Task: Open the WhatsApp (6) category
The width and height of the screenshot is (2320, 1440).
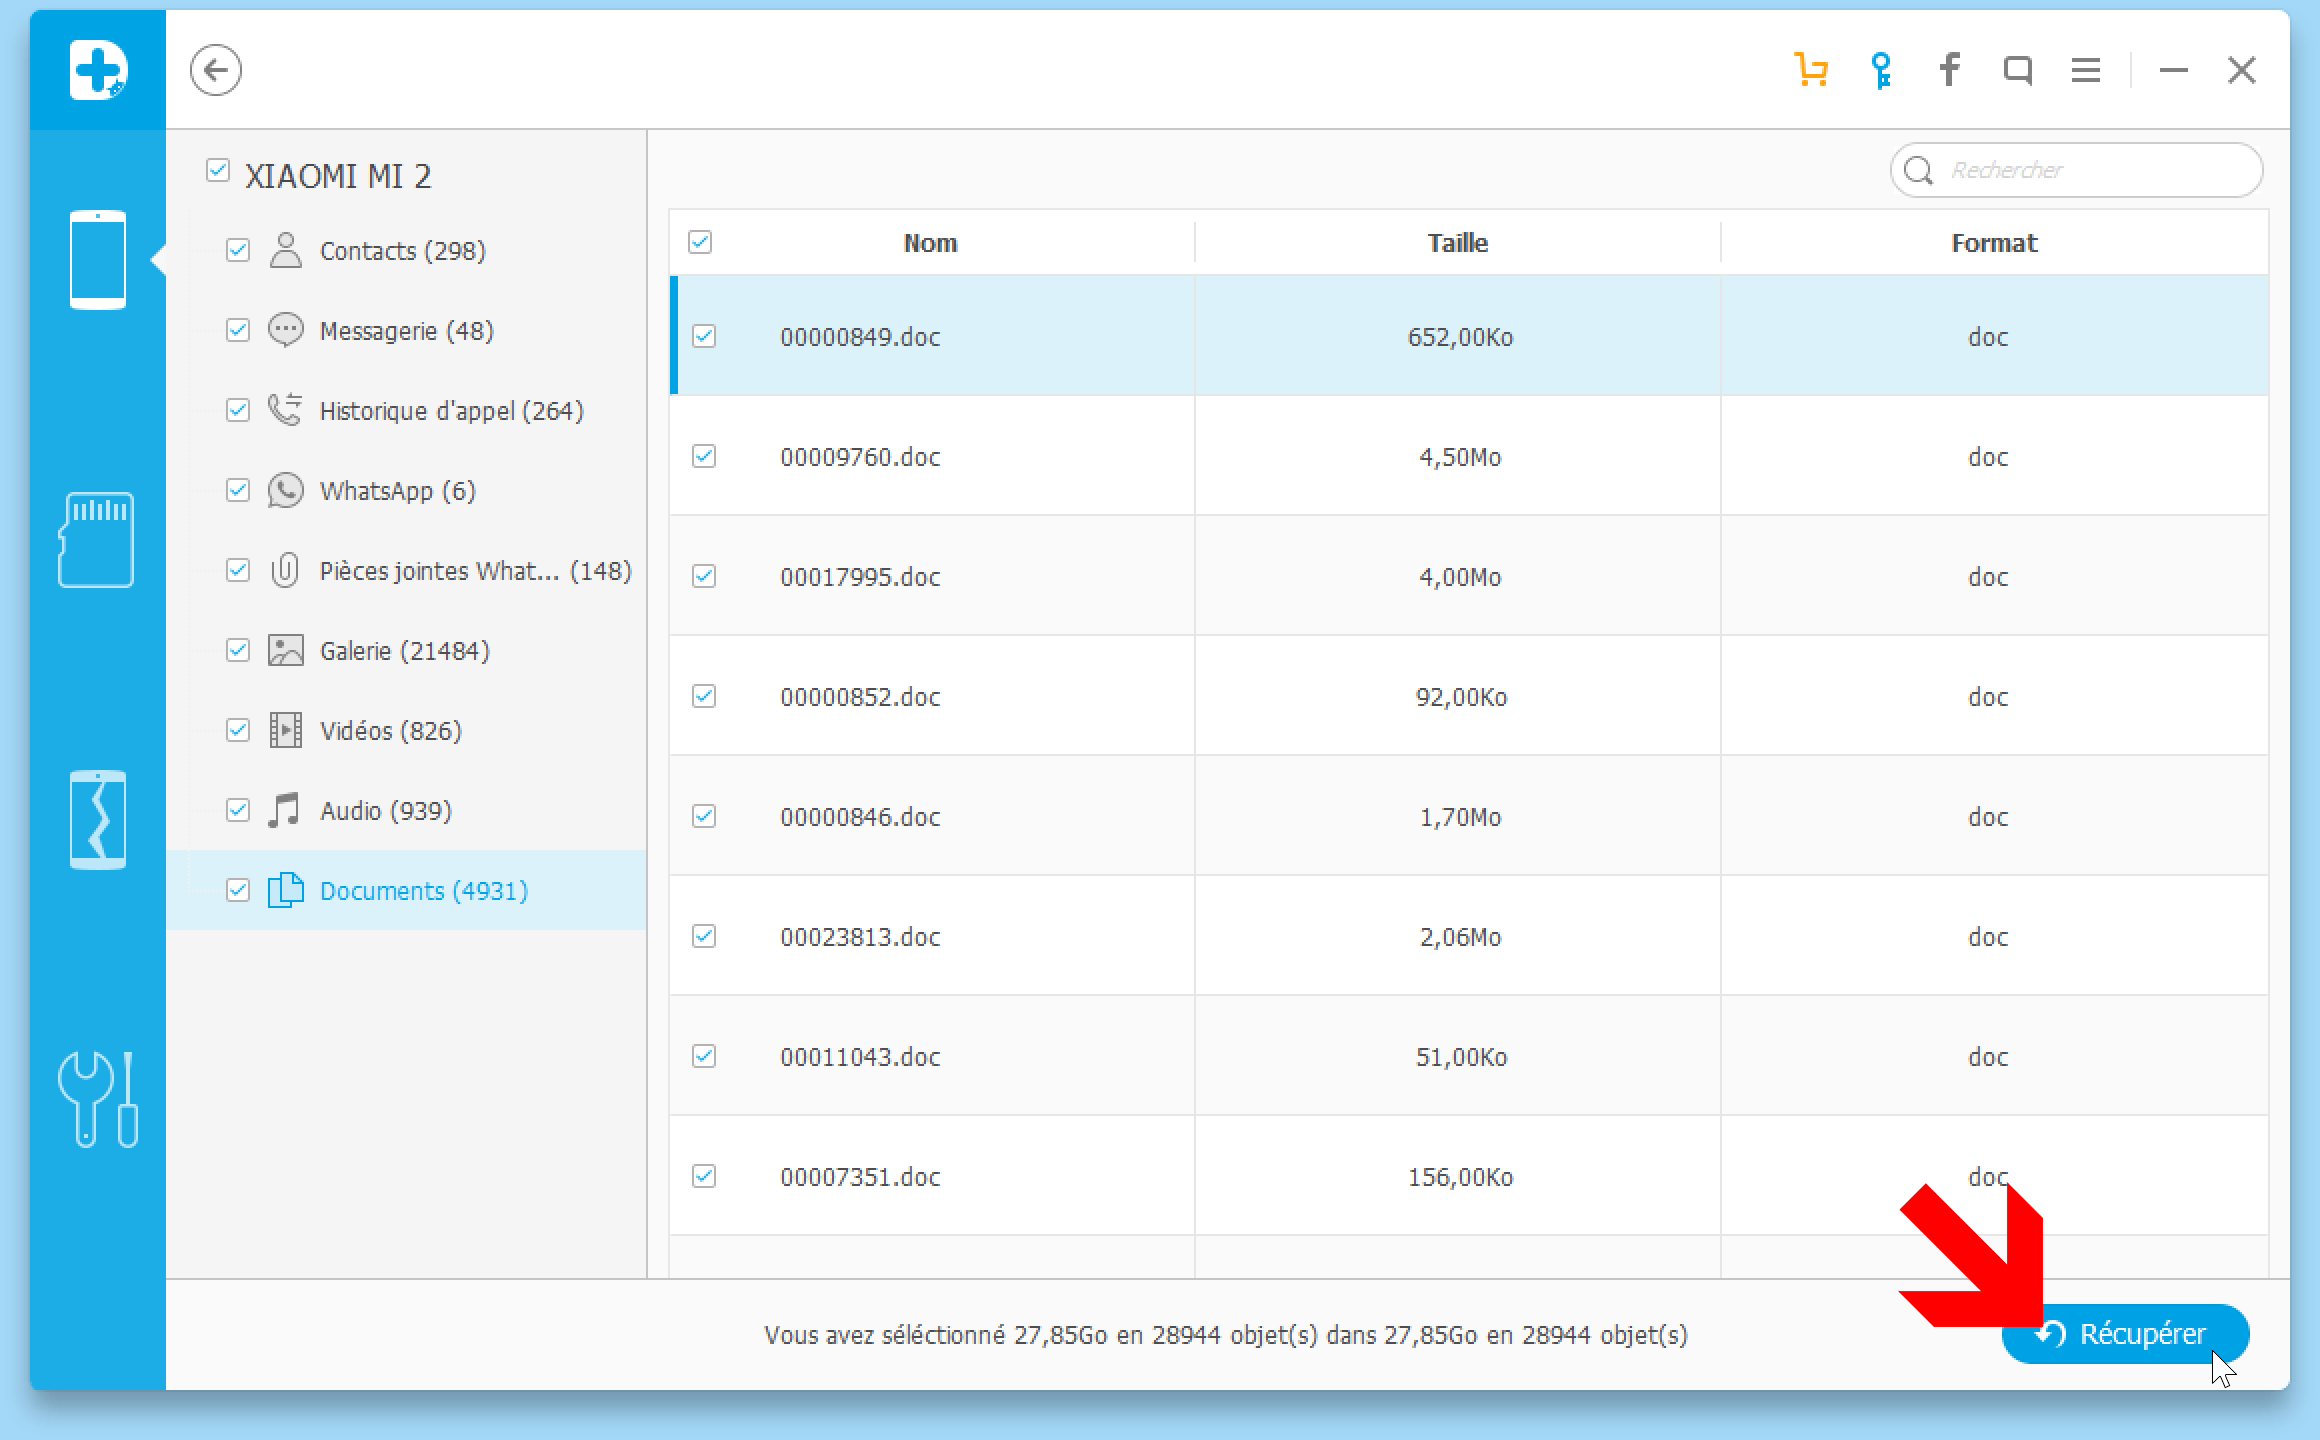Action: pos(398,491)
